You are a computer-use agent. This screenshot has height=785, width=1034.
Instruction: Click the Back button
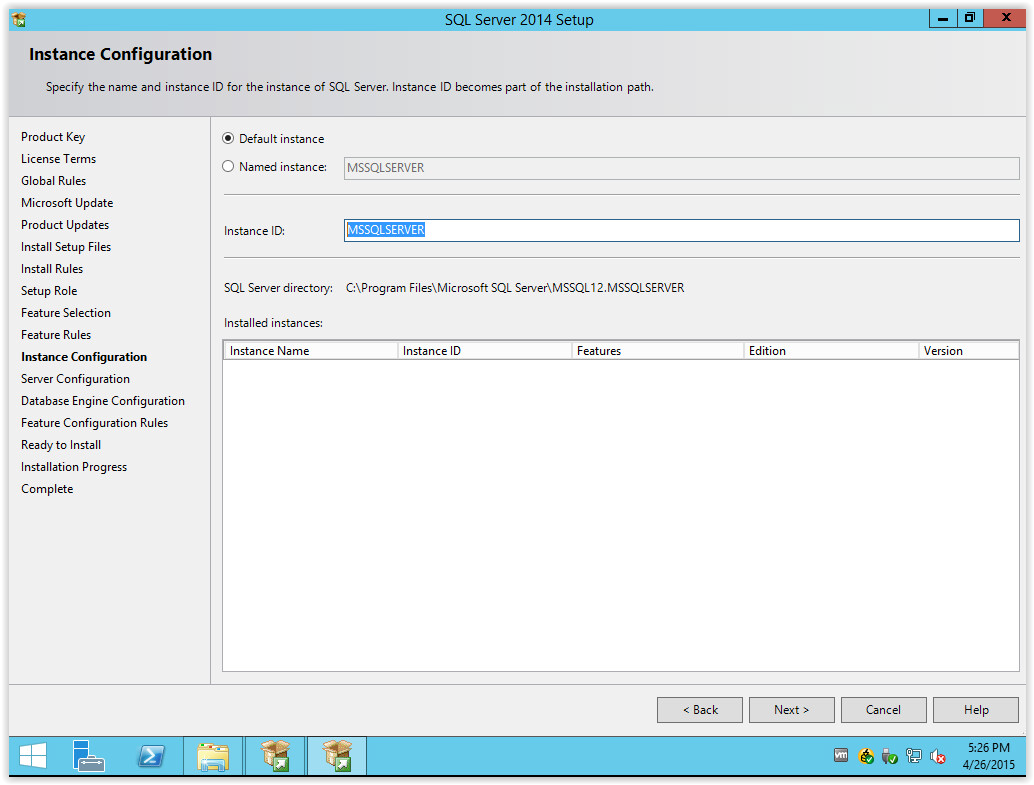click(x=700, y=710)
